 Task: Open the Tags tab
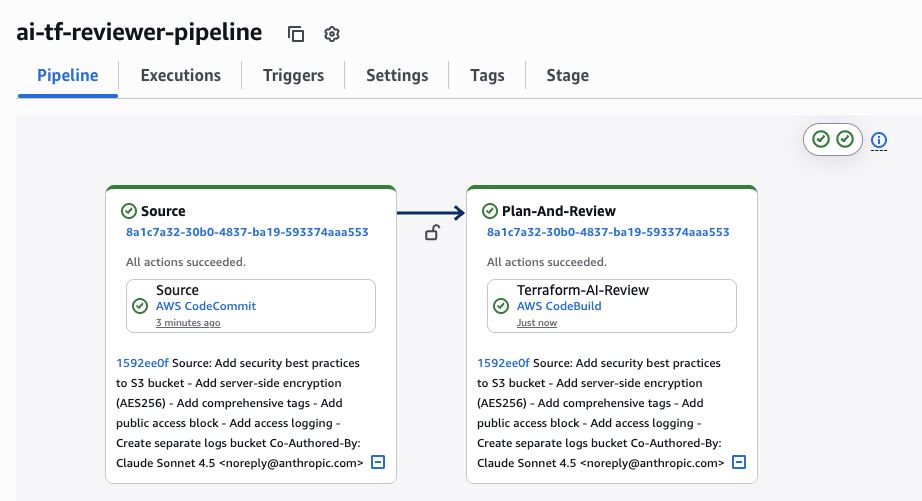(x=487, y=75)
